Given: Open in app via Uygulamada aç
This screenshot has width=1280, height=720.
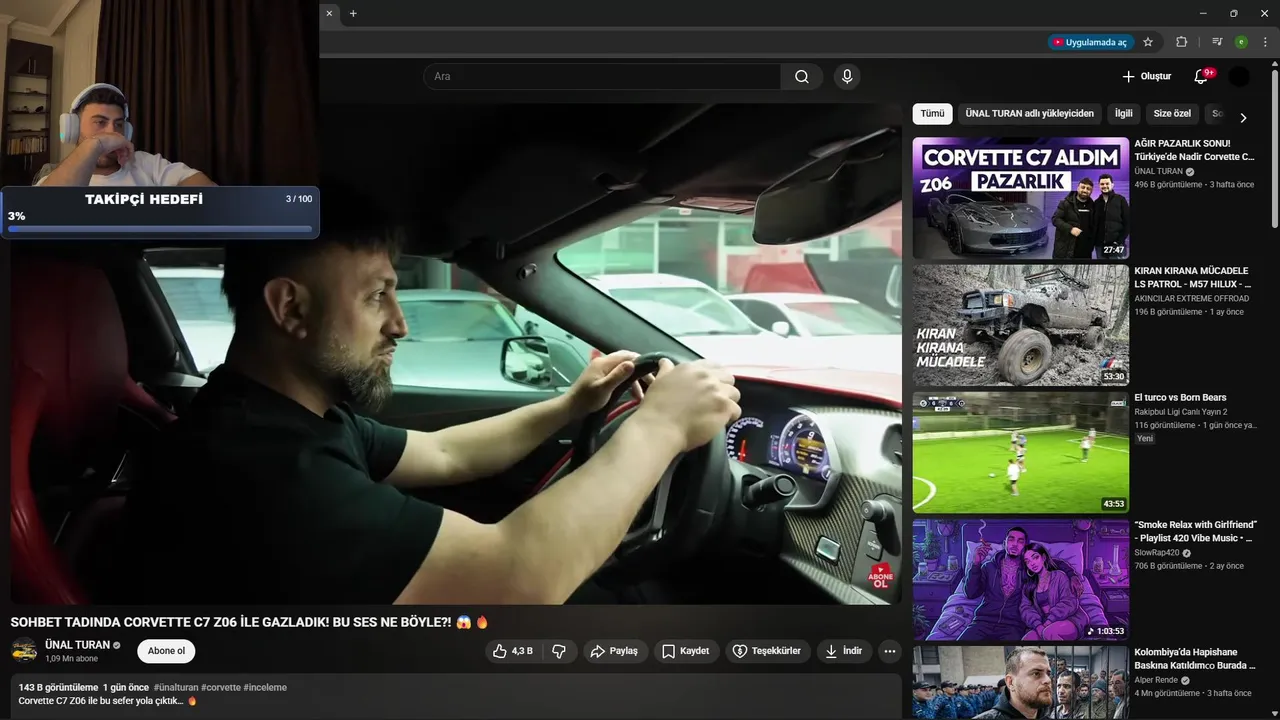Looking at the screenshot, I should click(1089, 42).
